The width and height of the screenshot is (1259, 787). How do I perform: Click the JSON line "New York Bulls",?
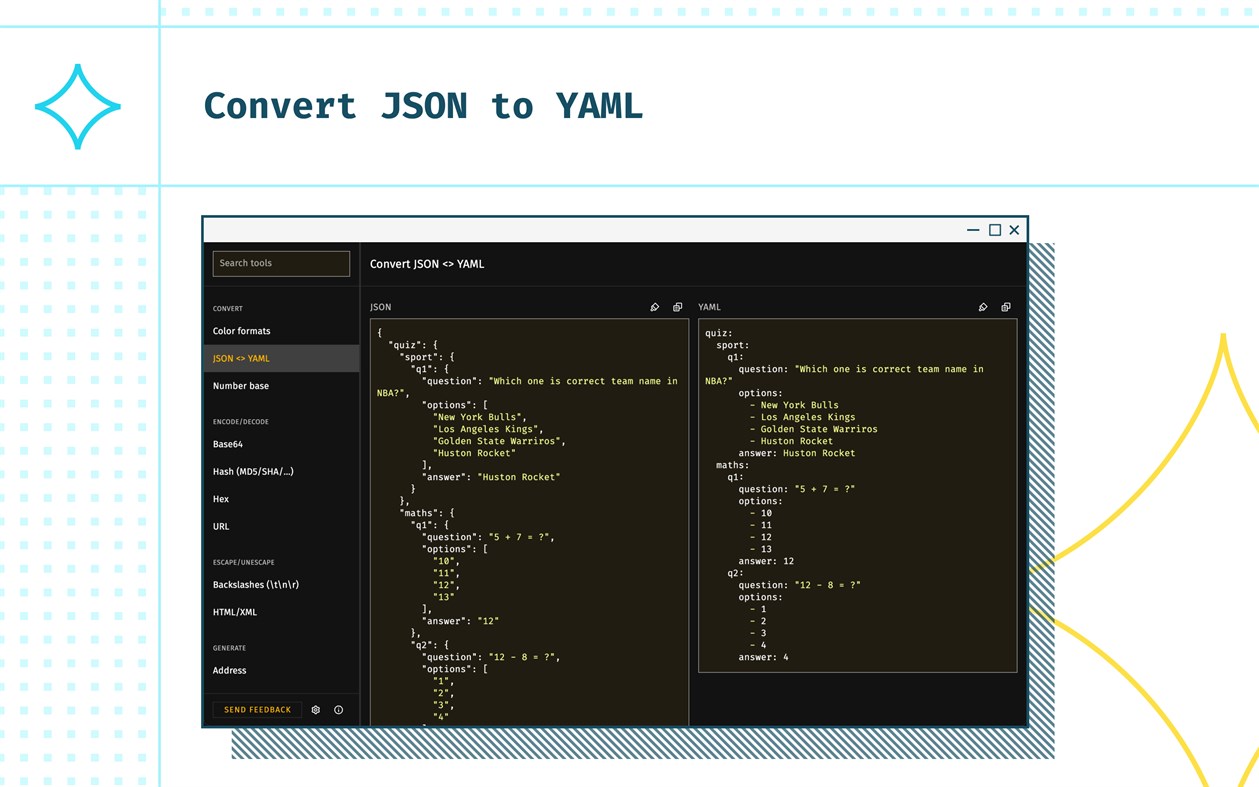click(x=480, y=417)
